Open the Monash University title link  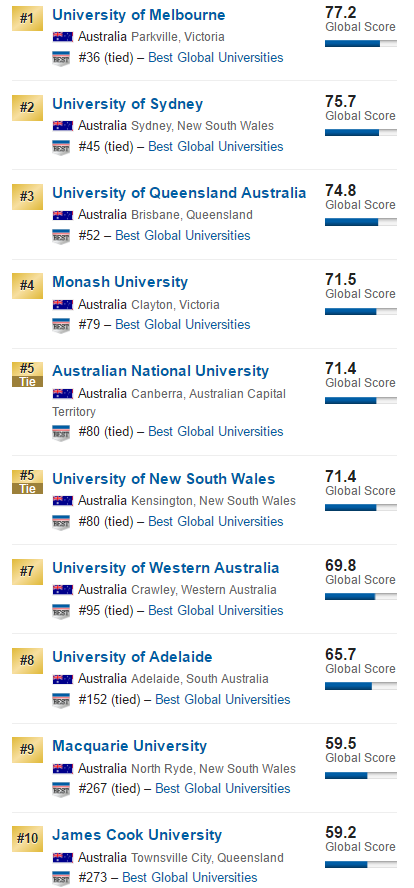pos(120,282)
